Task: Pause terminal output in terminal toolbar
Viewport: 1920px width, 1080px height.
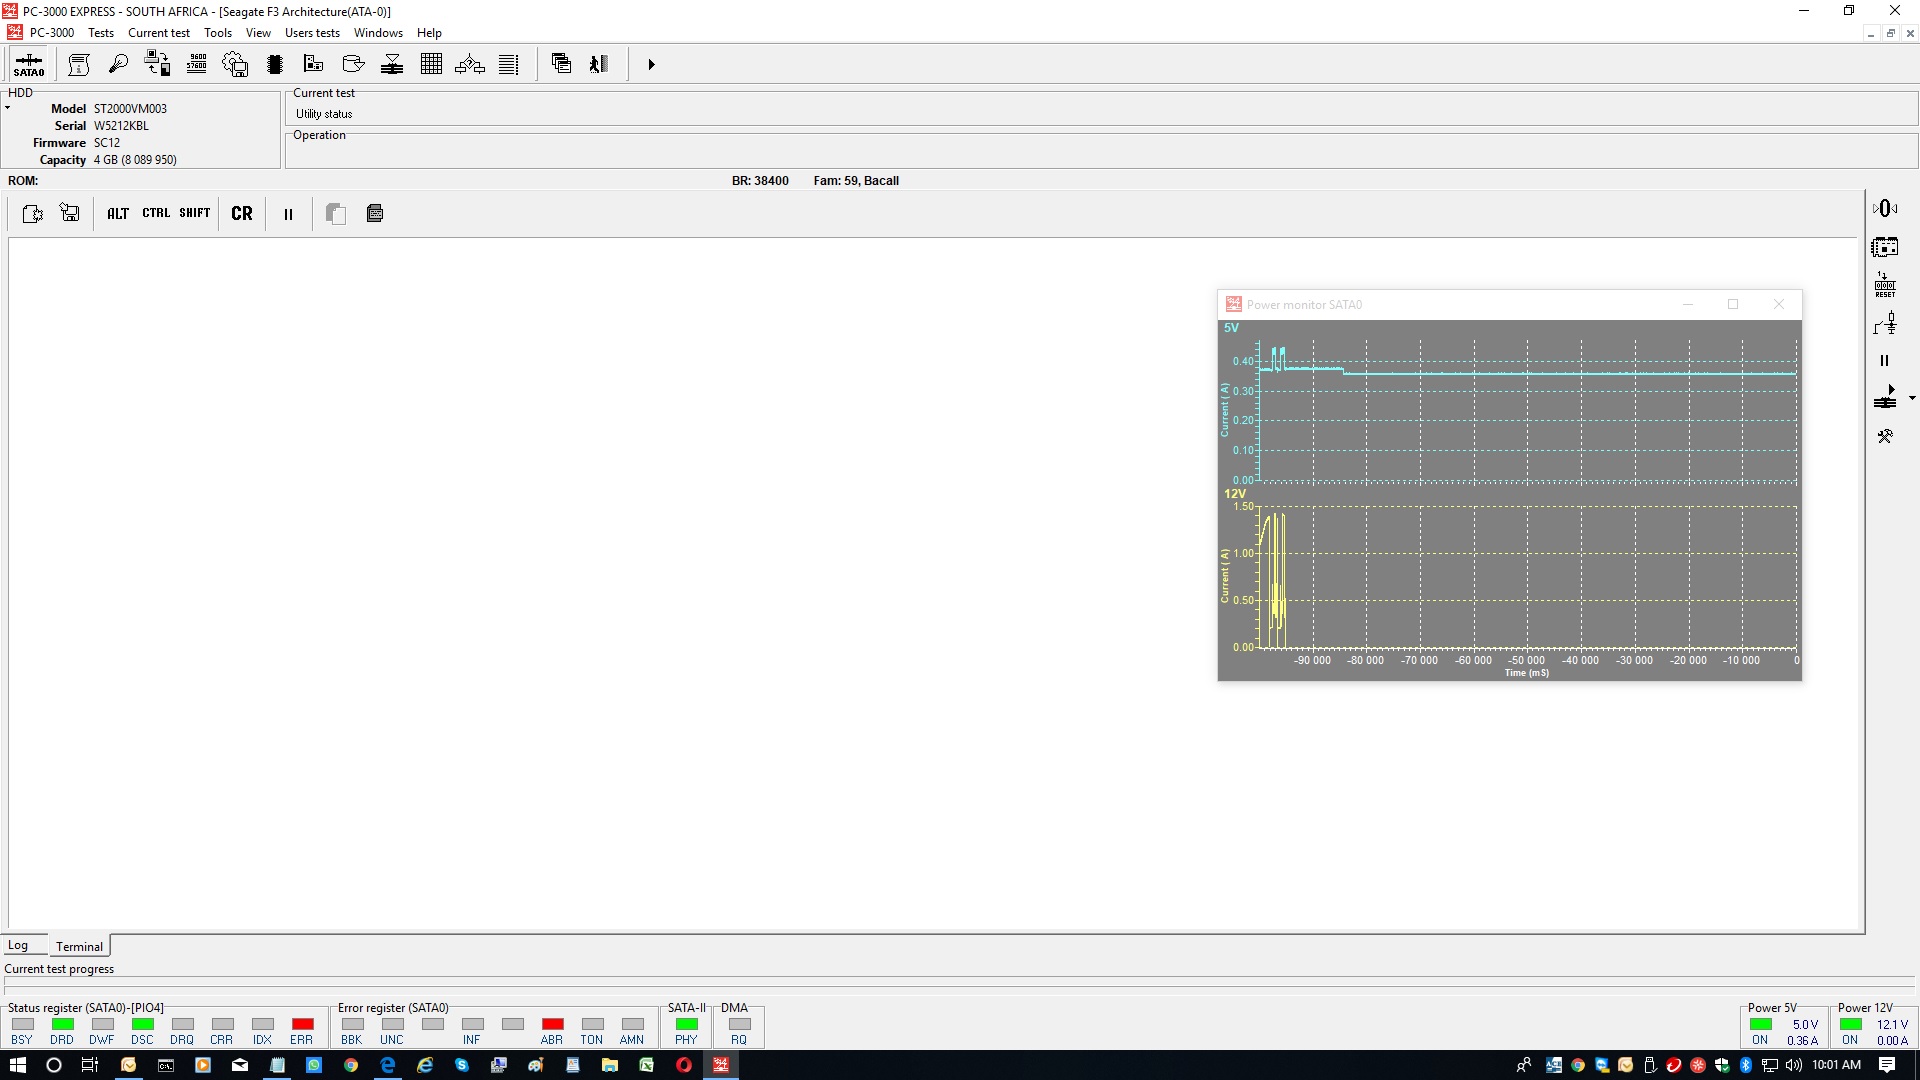Action: pos(288,214)
